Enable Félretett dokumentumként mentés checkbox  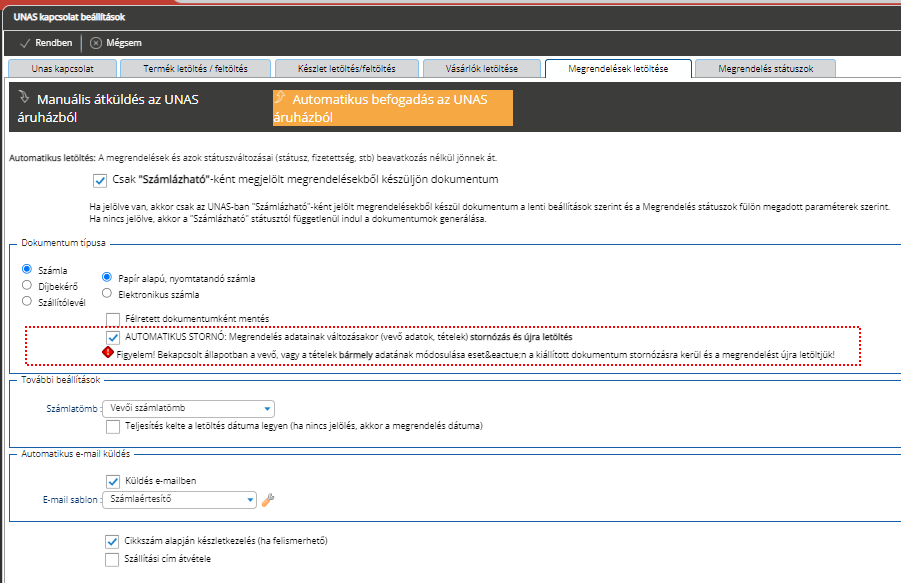coord(112,319)
